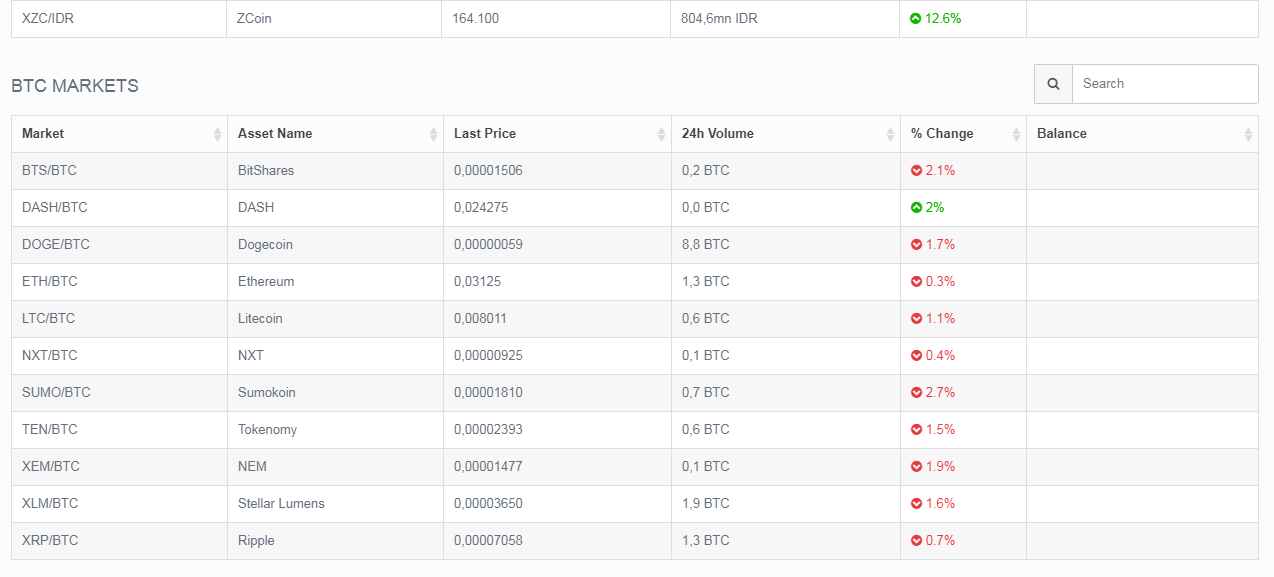Click the down arrow icon for TEN/BTC
The width and height of the screenshot is (1274, 577).
click(x=916, y=430)
